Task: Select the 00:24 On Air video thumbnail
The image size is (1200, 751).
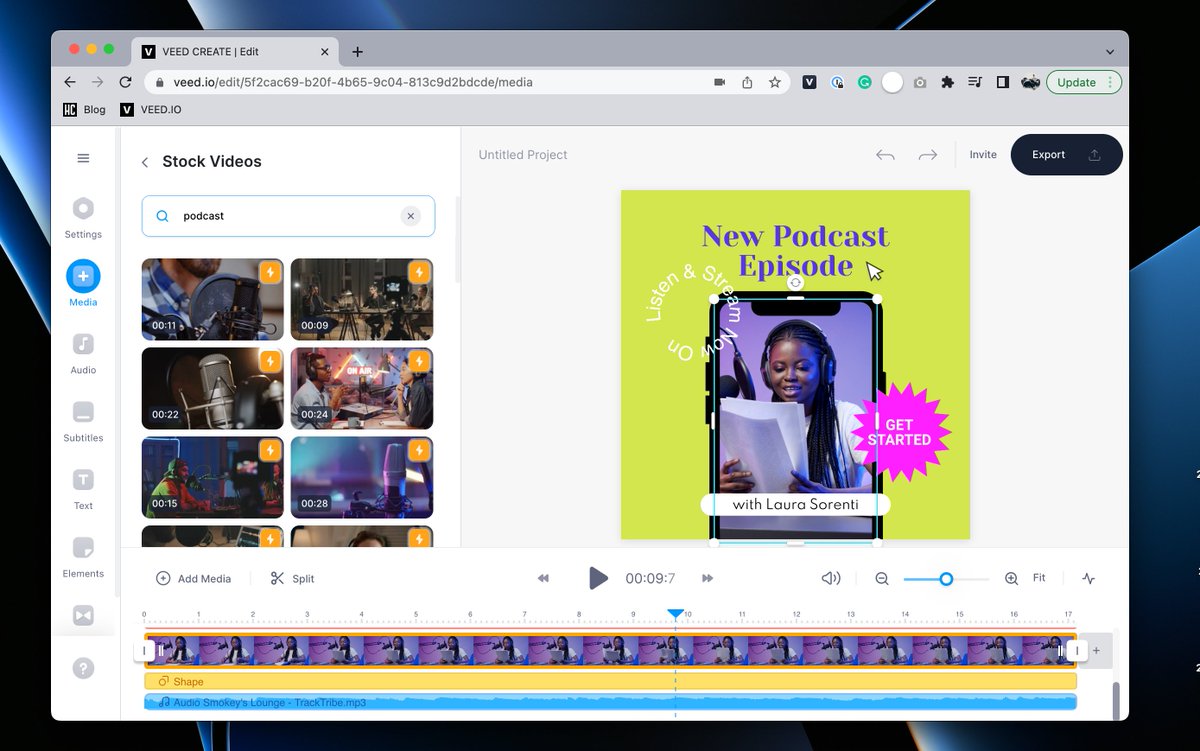Action: pyautogui.click(x=362, y=388)
